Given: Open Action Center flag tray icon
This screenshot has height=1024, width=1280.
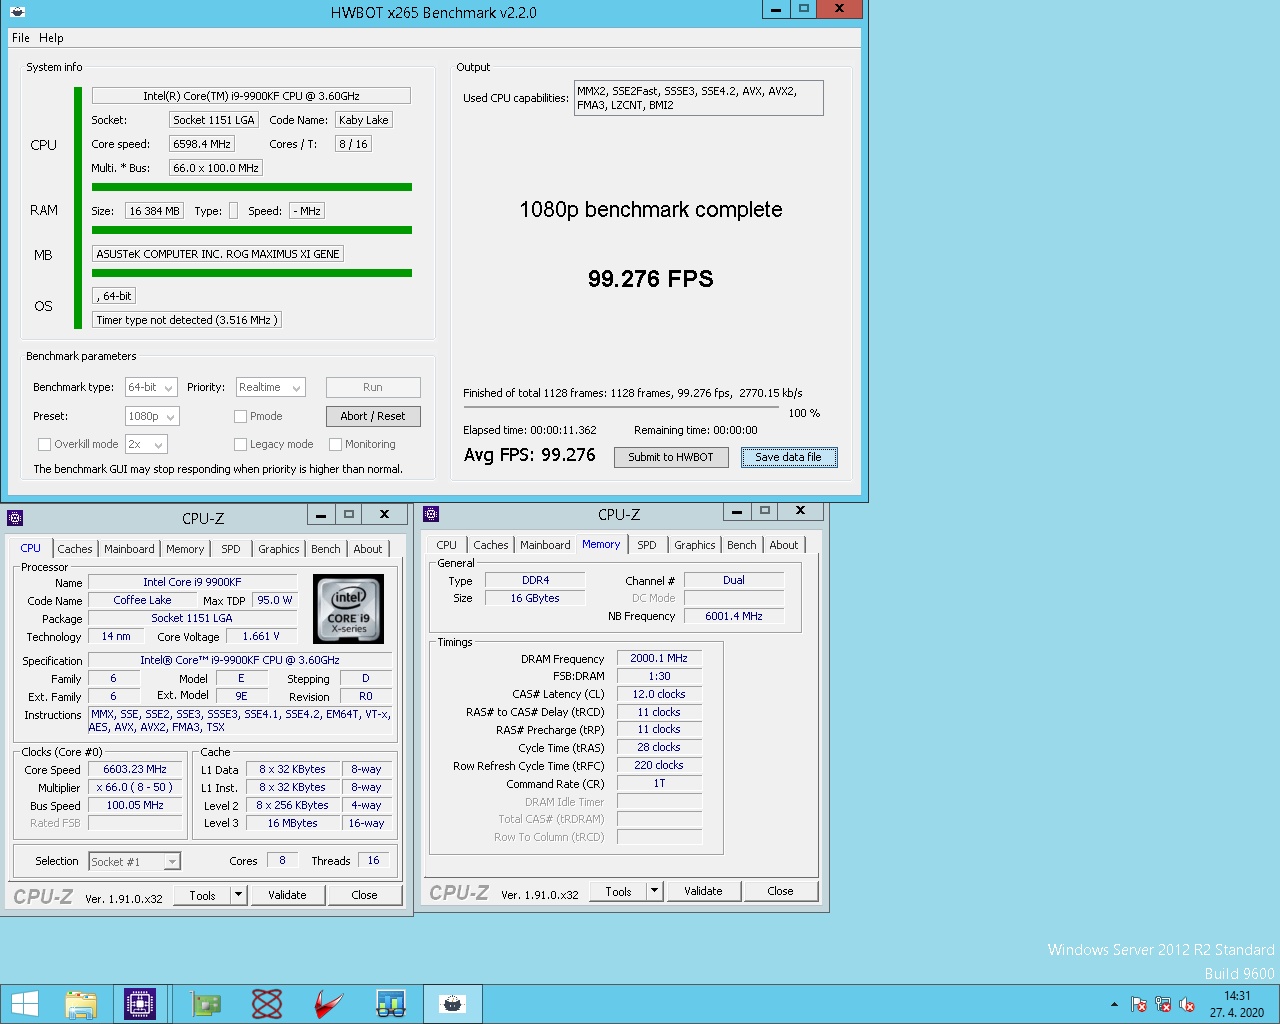Looking at the screenshot, I should [x=1139, y=1004].
